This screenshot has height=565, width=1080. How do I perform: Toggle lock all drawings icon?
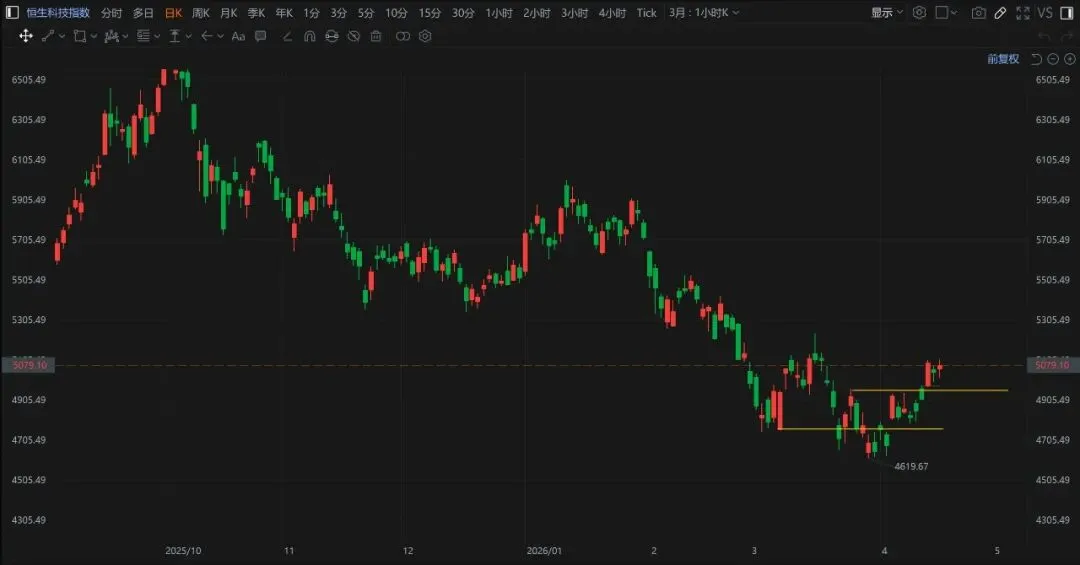331,36
